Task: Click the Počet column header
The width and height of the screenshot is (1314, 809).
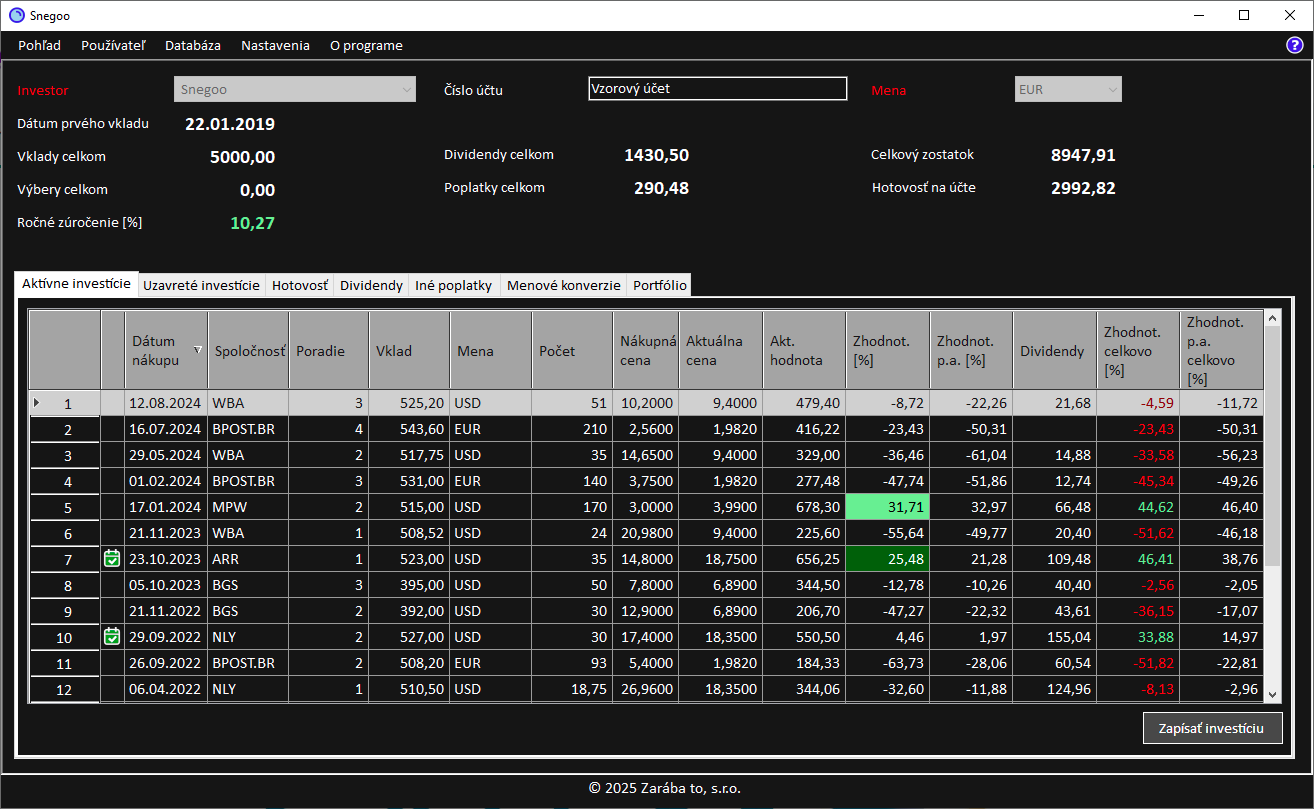Action: click(x=572, y=350)
